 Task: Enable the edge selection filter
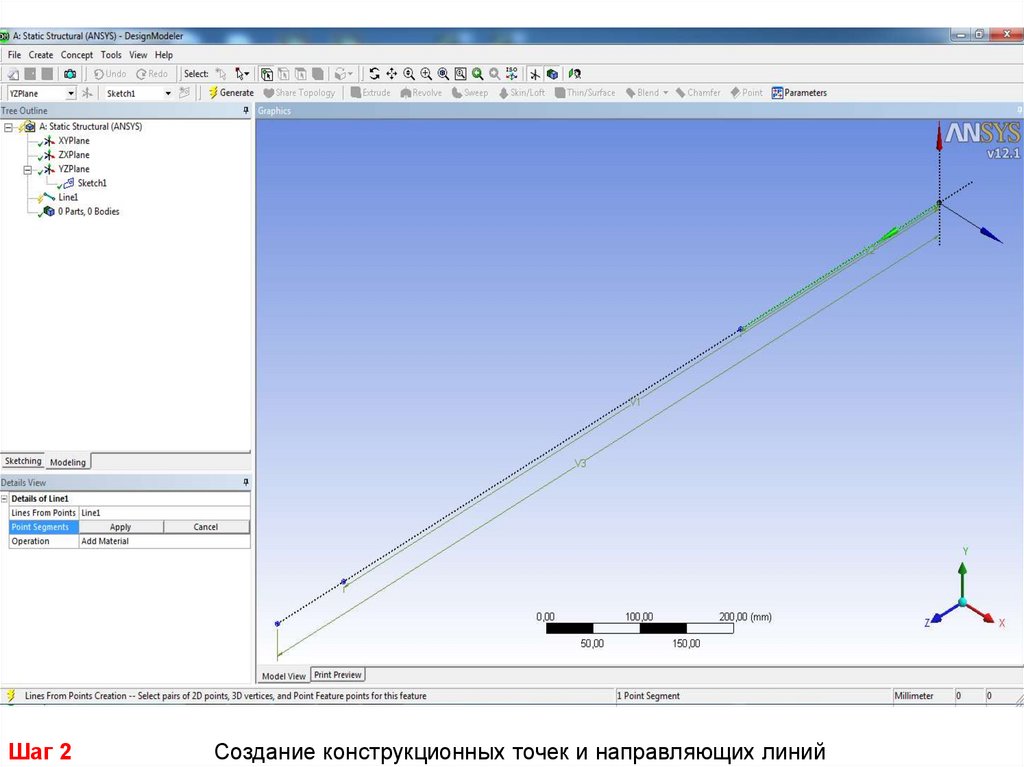point(283,74)
